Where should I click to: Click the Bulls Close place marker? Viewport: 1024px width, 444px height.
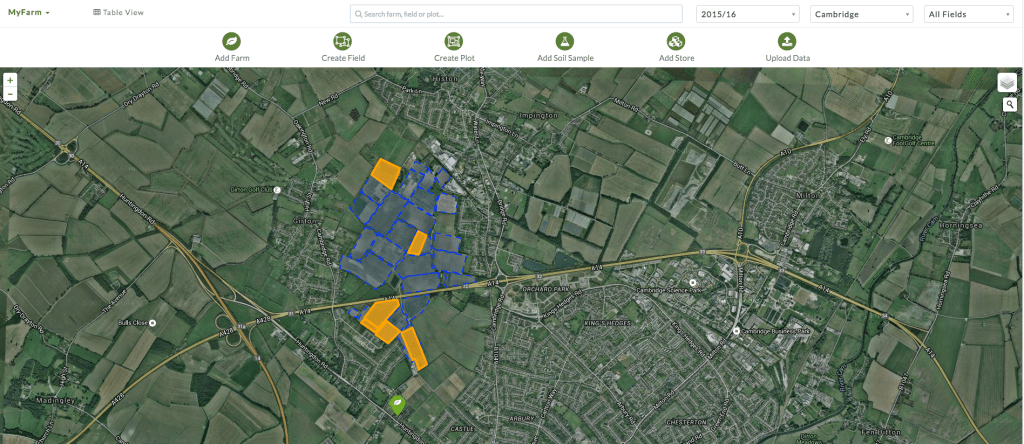pyautogui.click(x=152, y=323)
